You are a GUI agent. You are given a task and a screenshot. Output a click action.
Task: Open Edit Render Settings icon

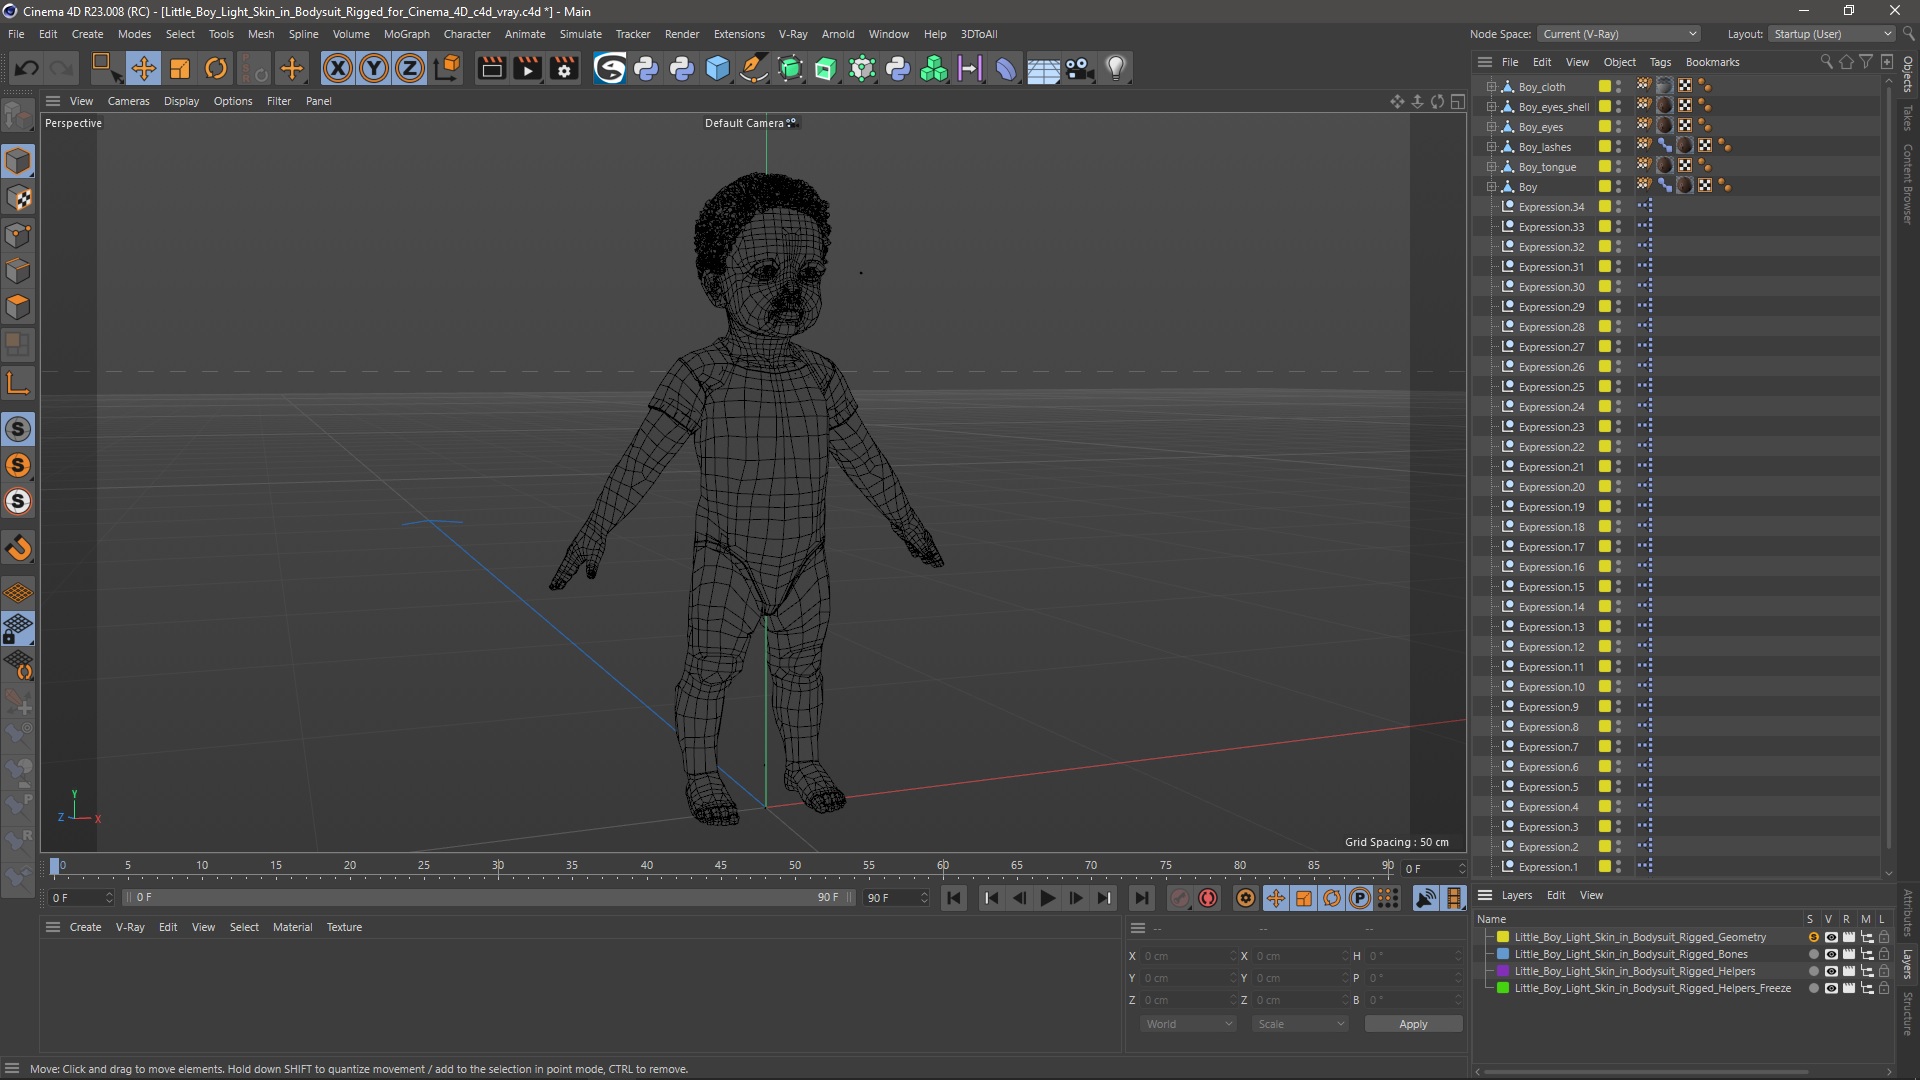click(x=564, y=68)
